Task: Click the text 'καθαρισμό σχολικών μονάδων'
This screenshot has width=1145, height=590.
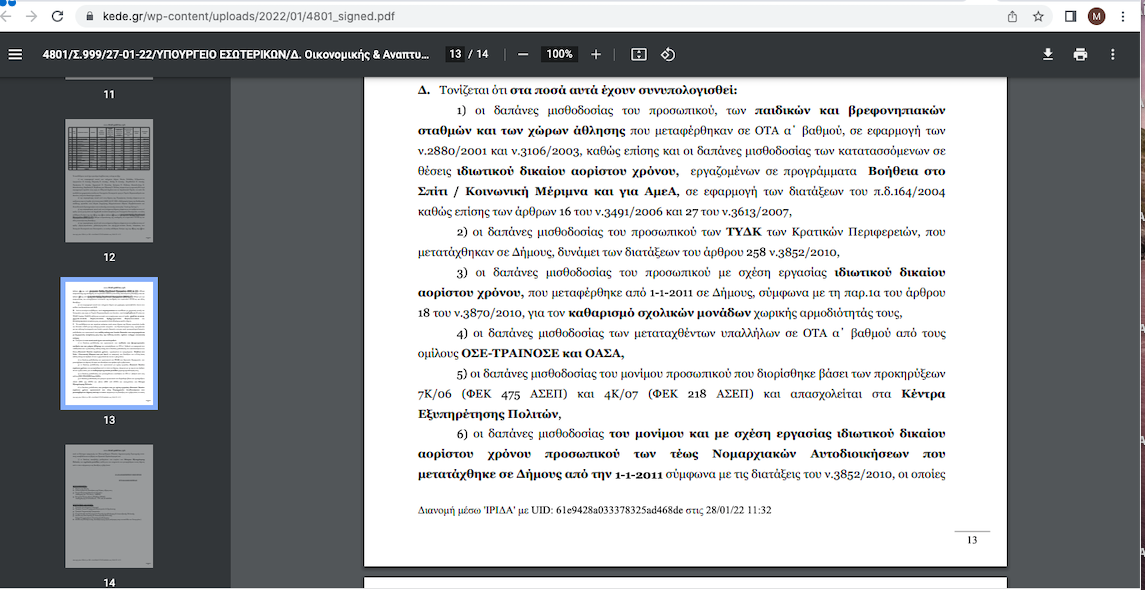Action: pyautogui.click(x=659, y=314)
